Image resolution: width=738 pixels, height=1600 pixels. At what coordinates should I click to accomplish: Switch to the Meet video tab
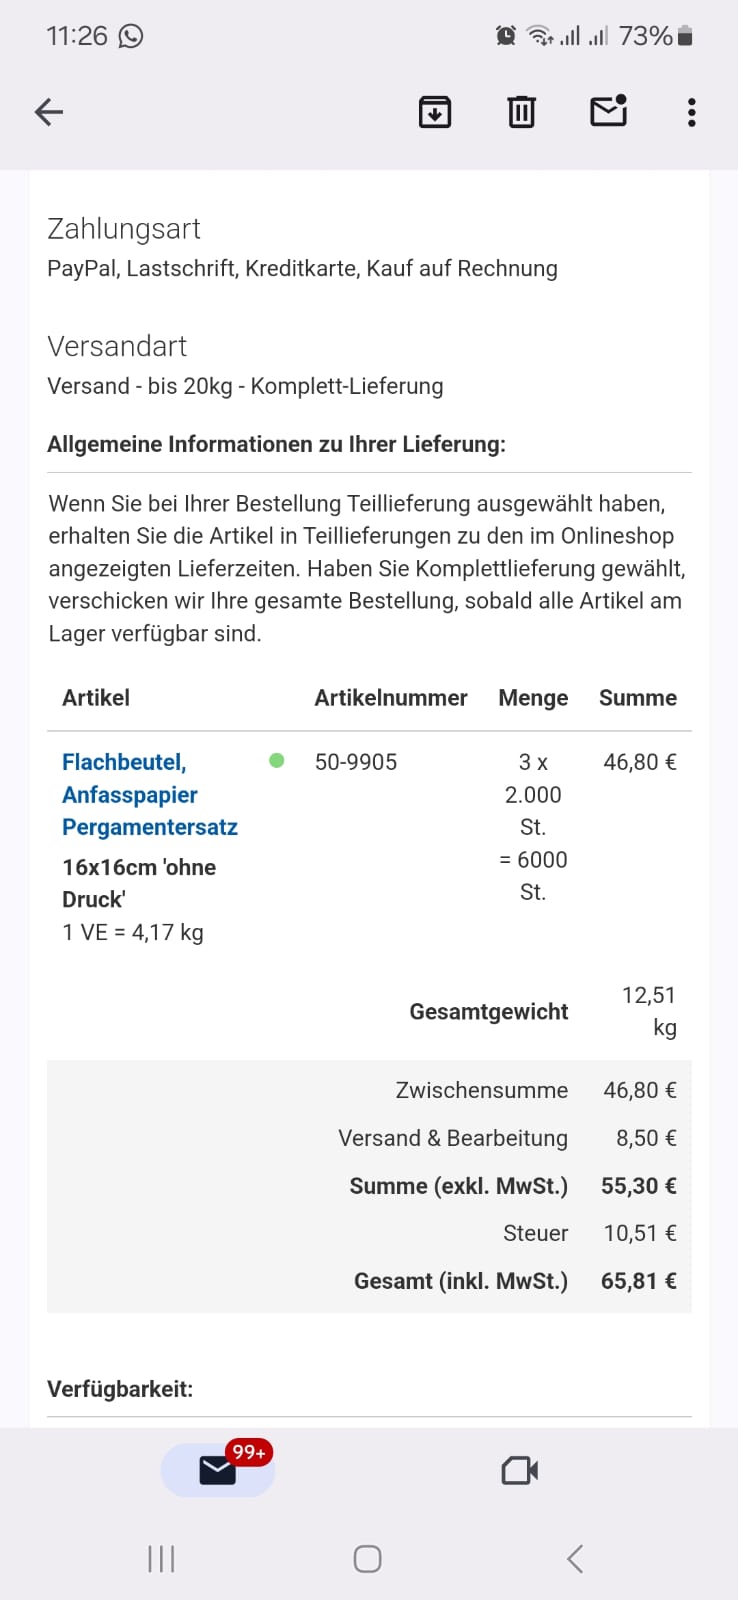coord(519,1470)
